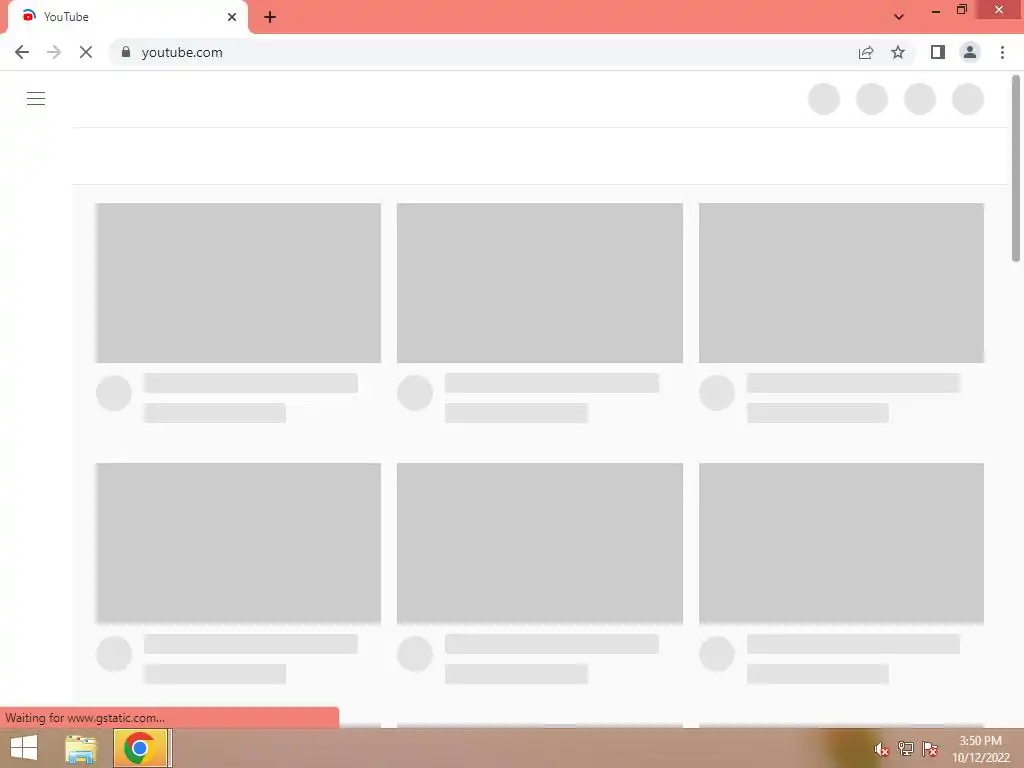This screenshot has height=768, width=1024.
Task: Restore down the Chrome window
Action: (962, 9)
